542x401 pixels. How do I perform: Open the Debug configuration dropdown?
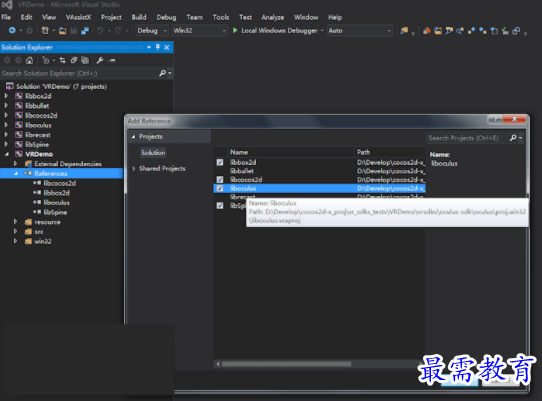(152, 31)
